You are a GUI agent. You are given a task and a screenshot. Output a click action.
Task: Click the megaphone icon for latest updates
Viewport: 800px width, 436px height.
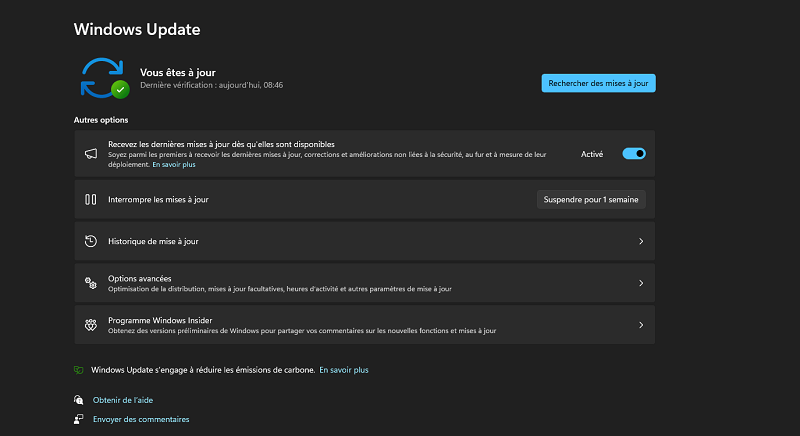pyautogui.click(x=90, y=154)
